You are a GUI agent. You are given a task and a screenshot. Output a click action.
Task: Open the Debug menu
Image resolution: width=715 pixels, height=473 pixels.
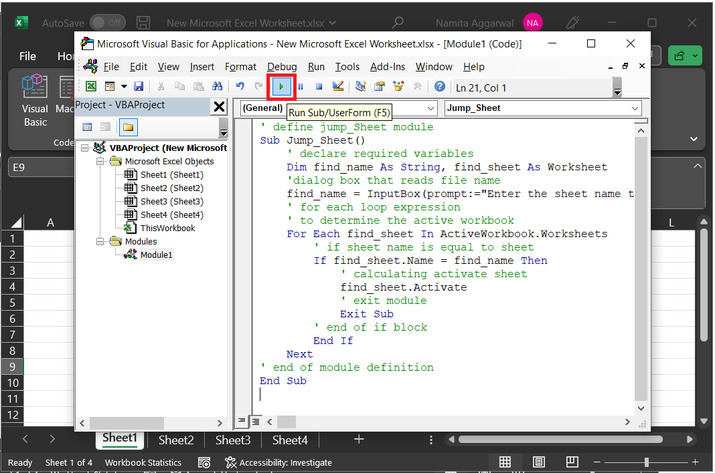pyautogui.click(x=281, y=67)
